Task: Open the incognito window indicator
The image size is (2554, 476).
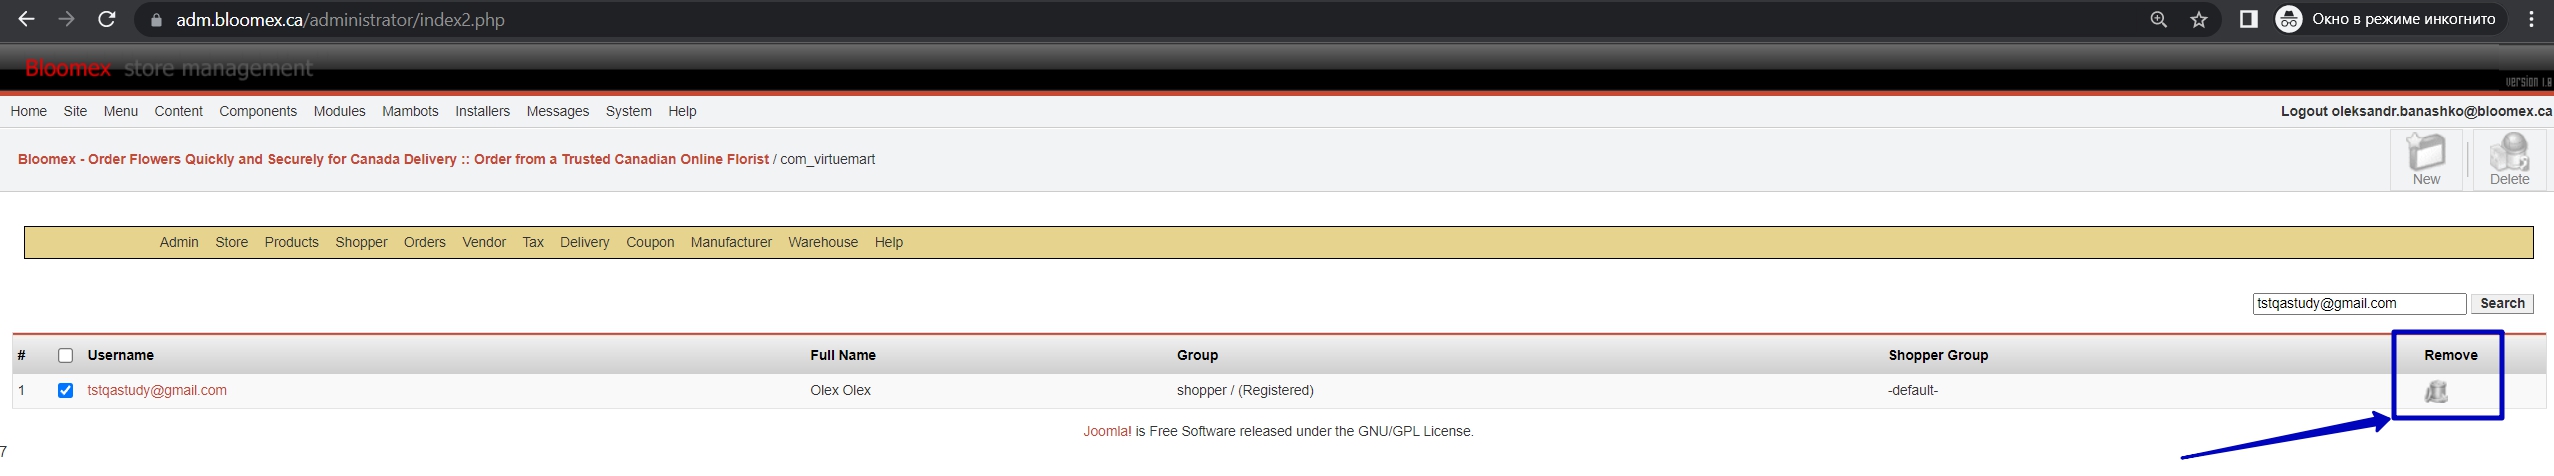Action: pyautogui.click(x=2390, y=19)
